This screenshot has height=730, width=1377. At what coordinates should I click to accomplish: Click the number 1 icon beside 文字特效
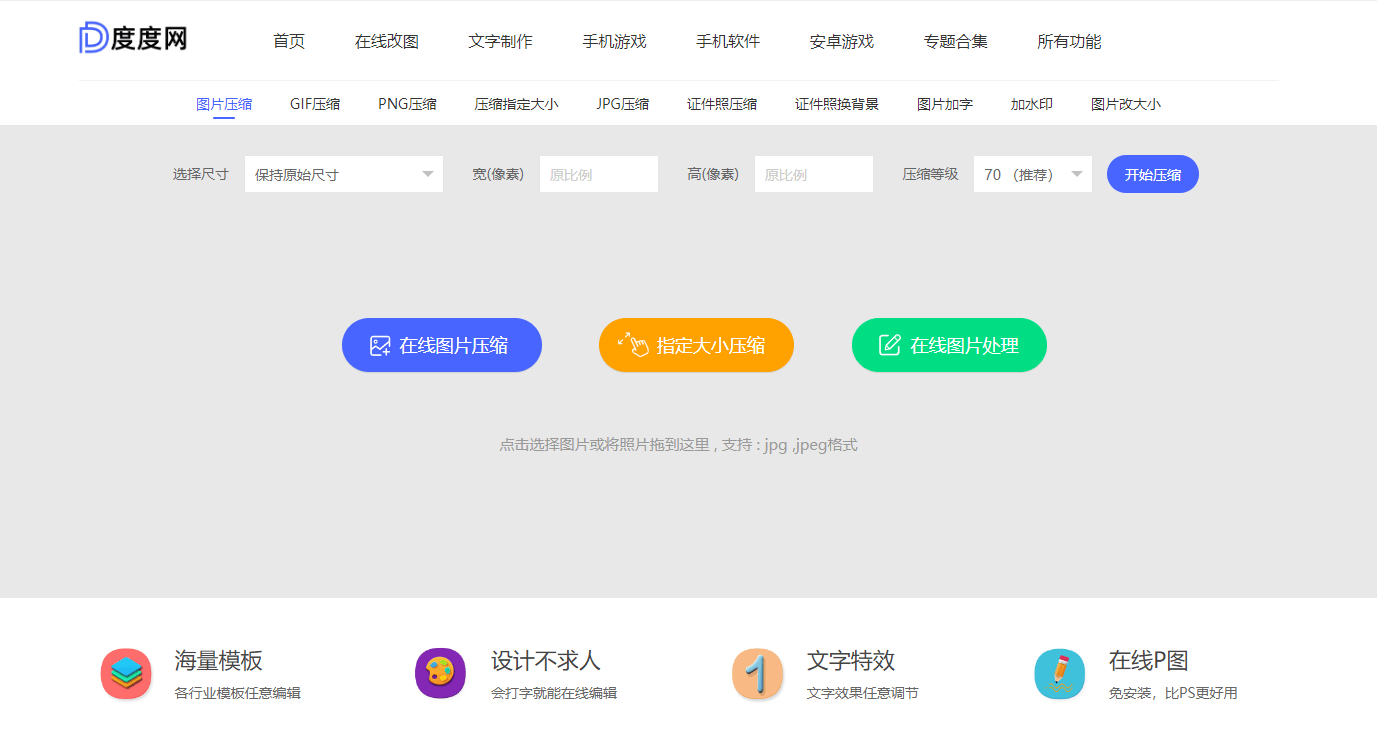click(757, 673)
